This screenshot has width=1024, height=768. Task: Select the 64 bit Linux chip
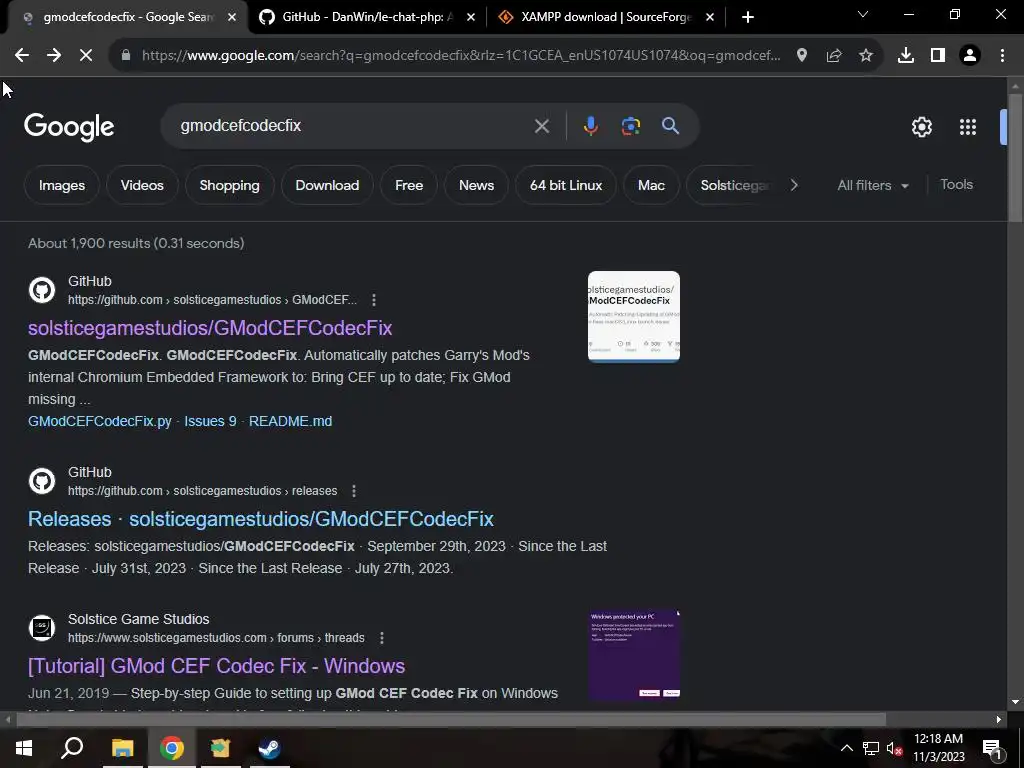point(566,185)
